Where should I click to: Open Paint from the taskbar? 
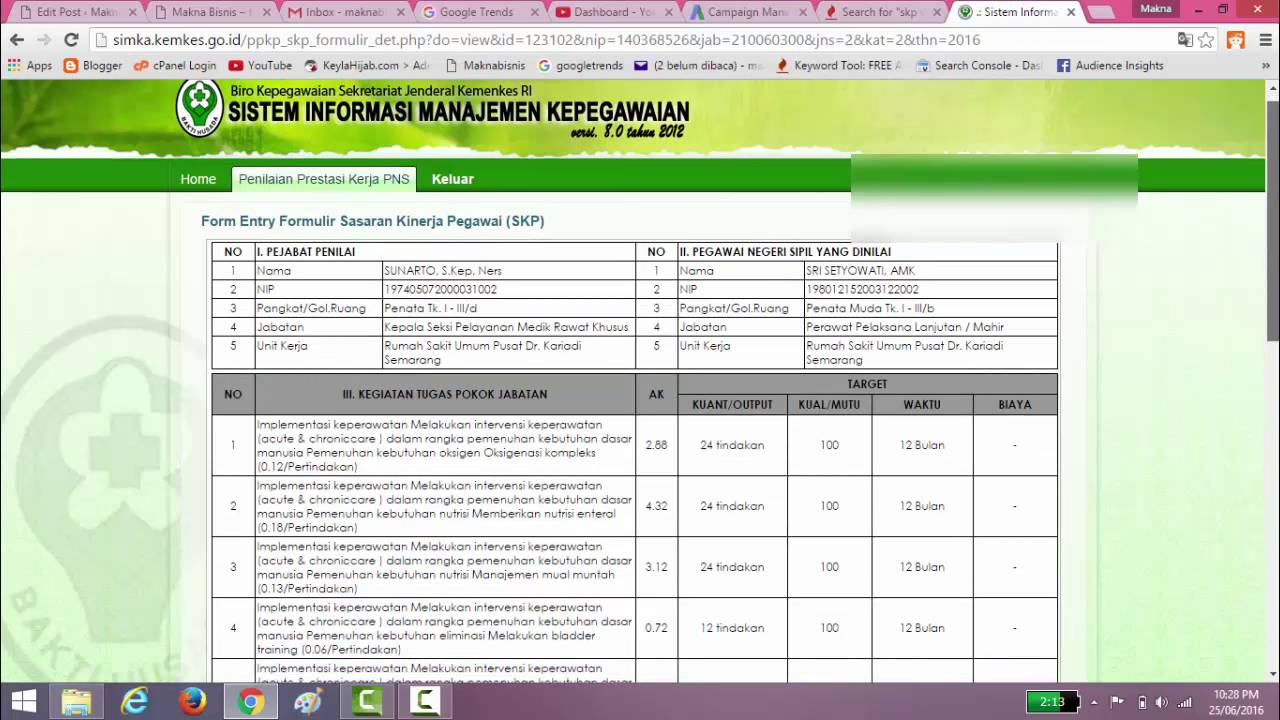(x=309, y=701)
